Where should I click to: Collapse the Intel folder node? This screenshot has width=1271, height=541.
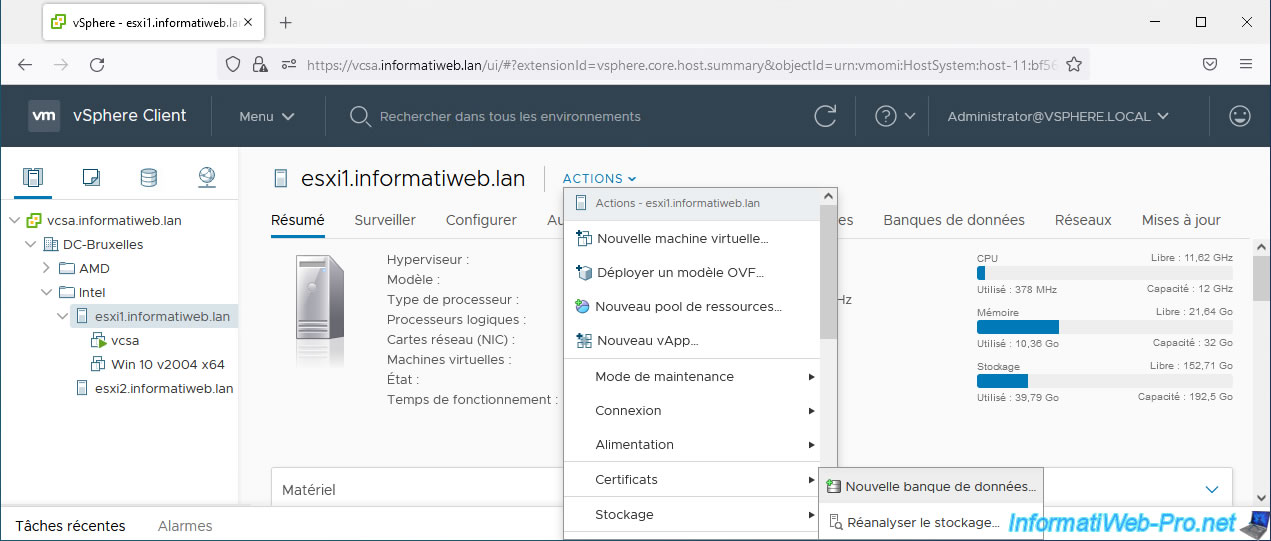pos(46,292)
